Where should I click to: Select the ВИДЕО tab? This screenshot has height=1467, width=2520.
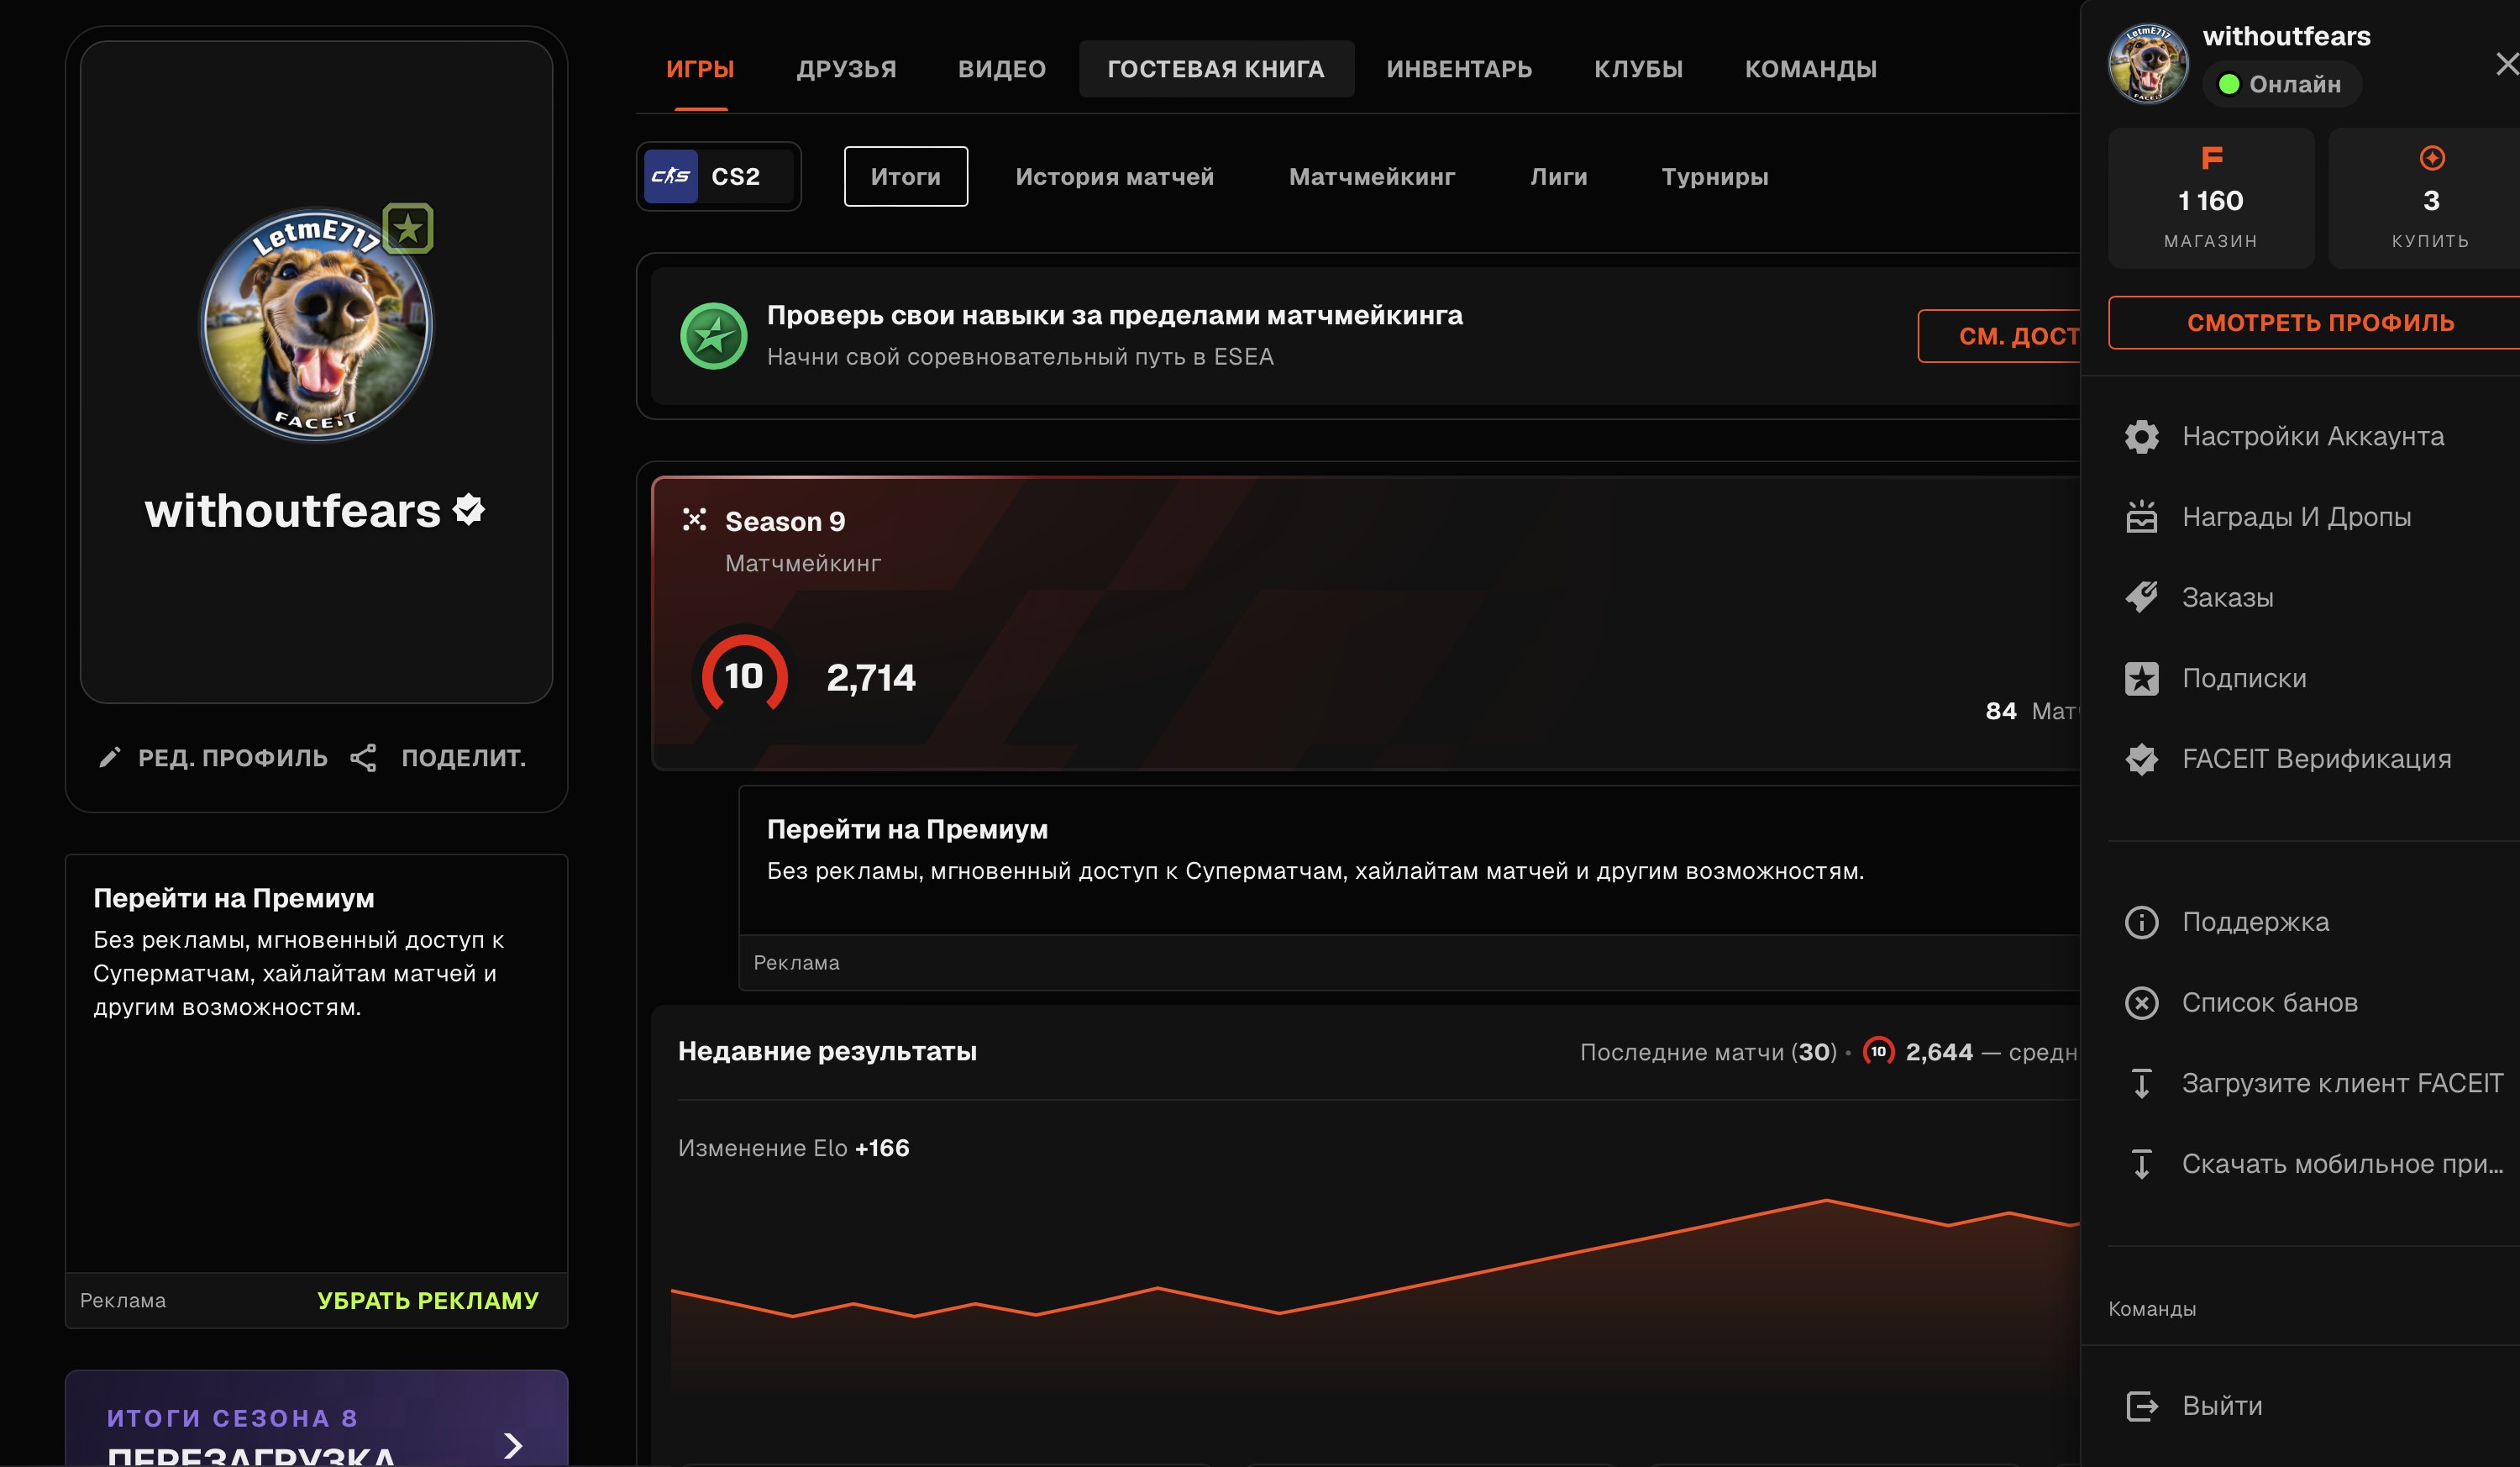[x=1001, y=69]
